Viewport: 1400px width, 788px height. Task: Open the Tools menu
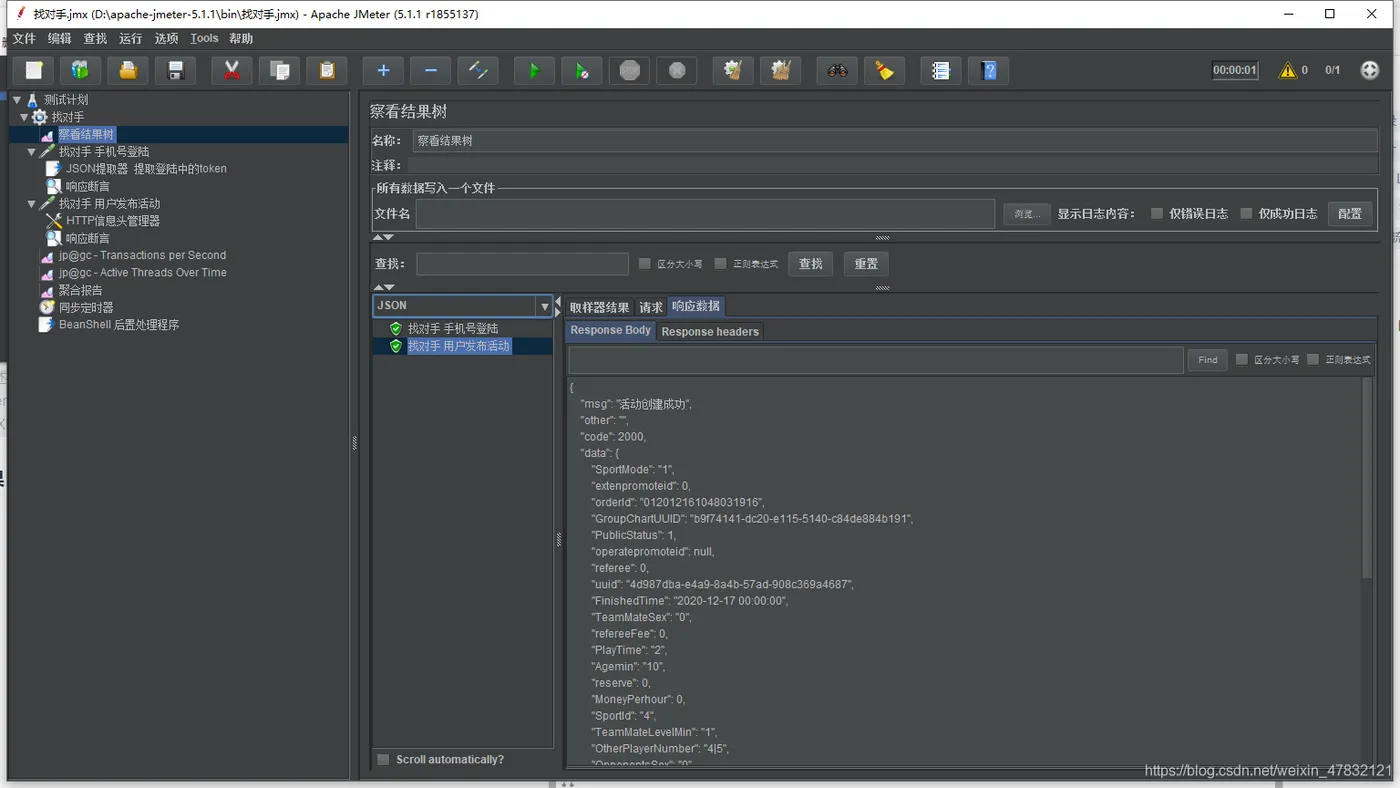pos(204,38)
